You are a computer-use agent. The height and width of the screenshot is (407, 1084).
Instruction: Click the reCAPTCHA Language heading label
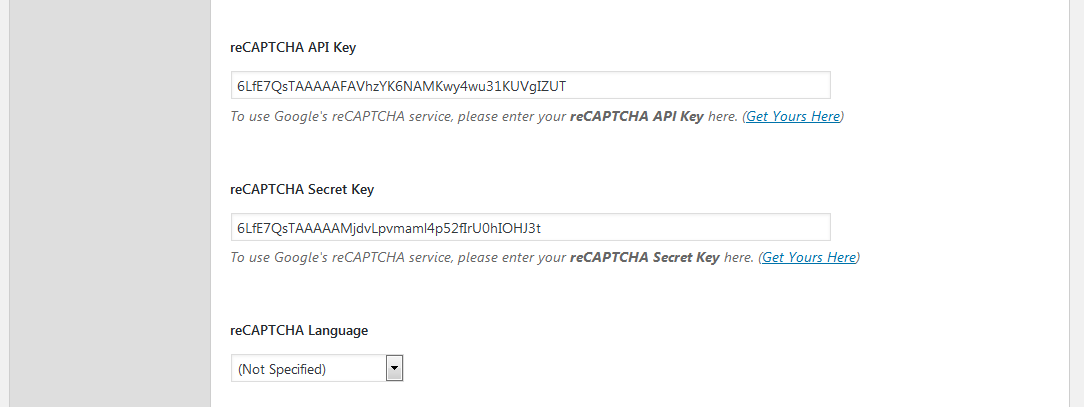point(299,330)
